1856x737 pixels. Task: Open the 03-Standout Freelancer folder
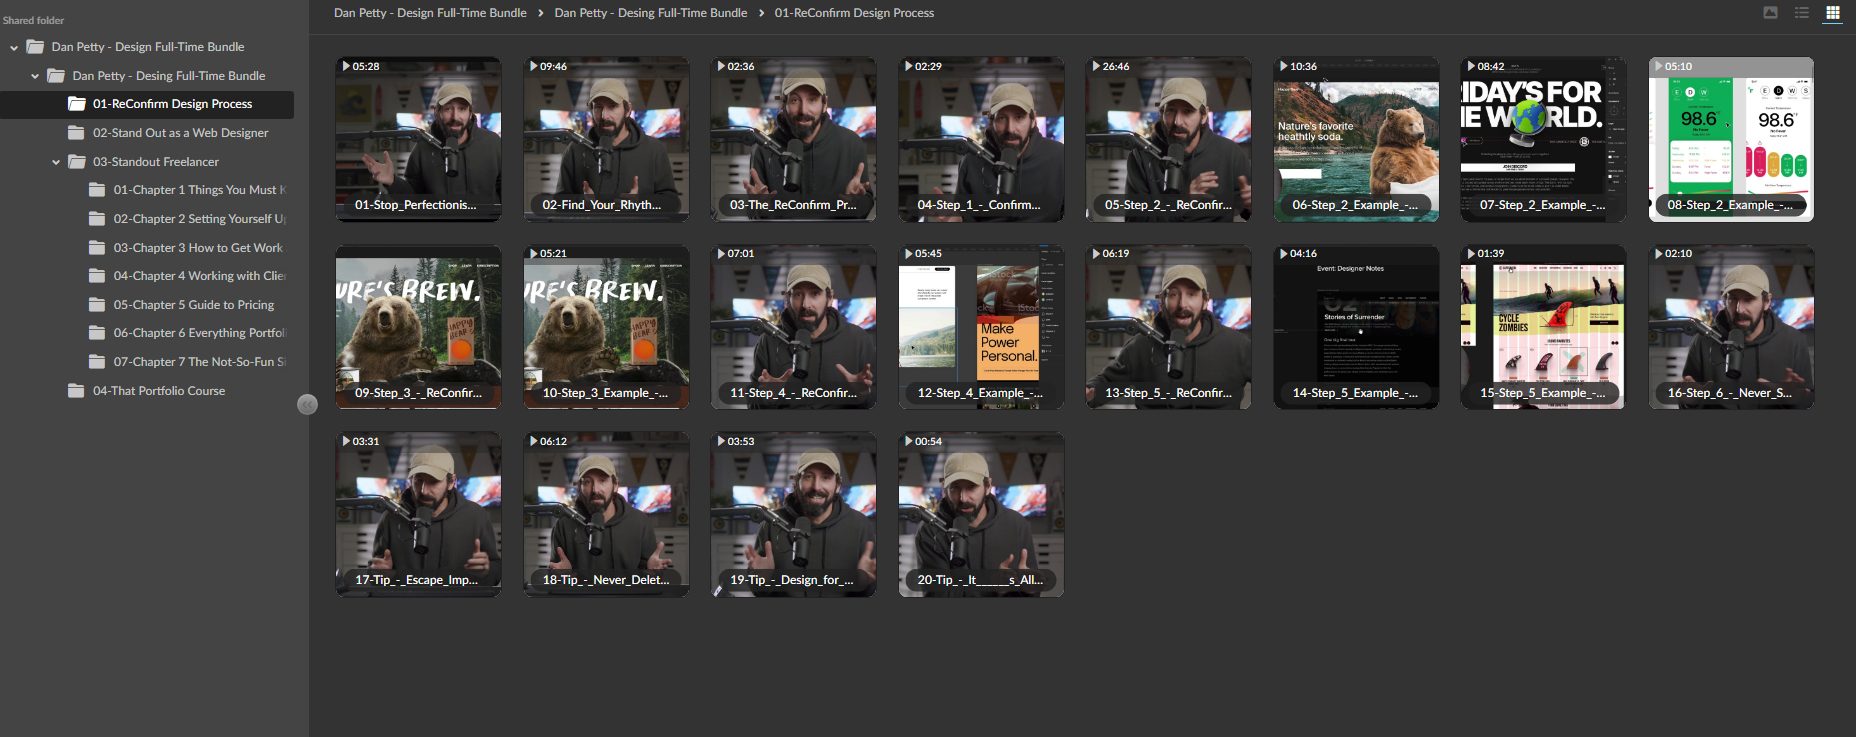click(x=155, y=162)
